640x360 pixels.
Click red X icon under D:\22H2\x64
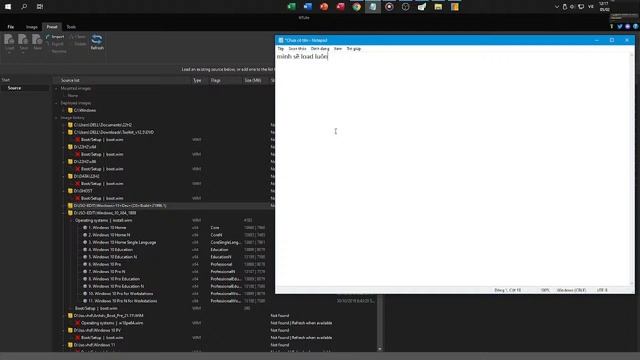(x=77, y=154)
